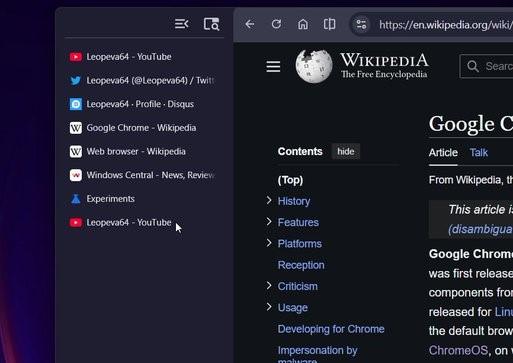Click the Wikipedia globe logo

314,66
